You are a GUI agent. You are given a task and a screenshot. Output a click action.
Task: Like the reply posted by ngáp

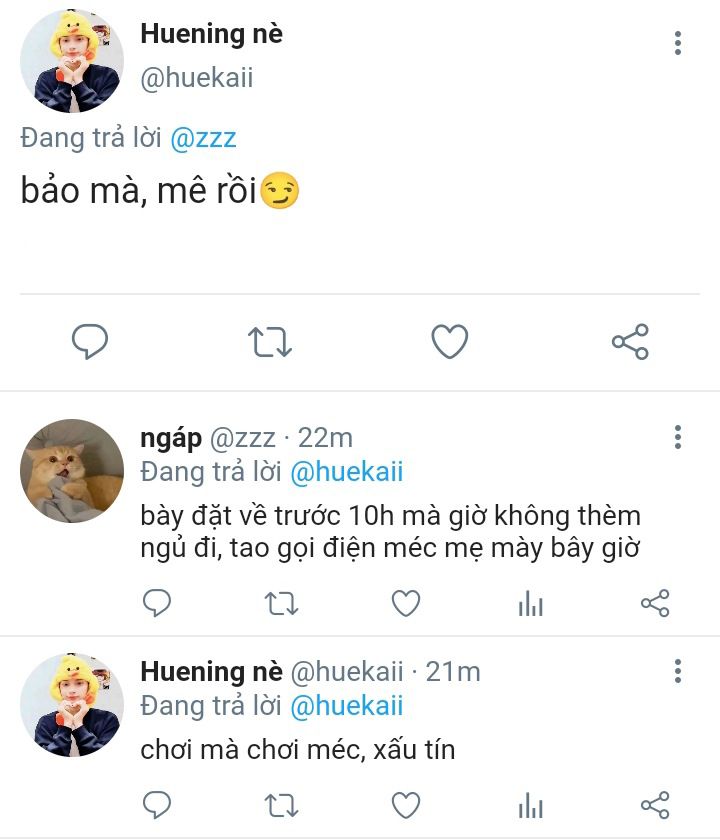[405, 603]
